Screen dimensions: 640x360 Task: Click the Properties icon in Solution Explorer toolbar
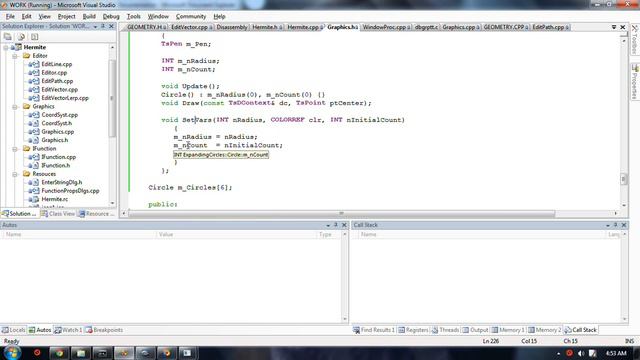tap(7, 37)
